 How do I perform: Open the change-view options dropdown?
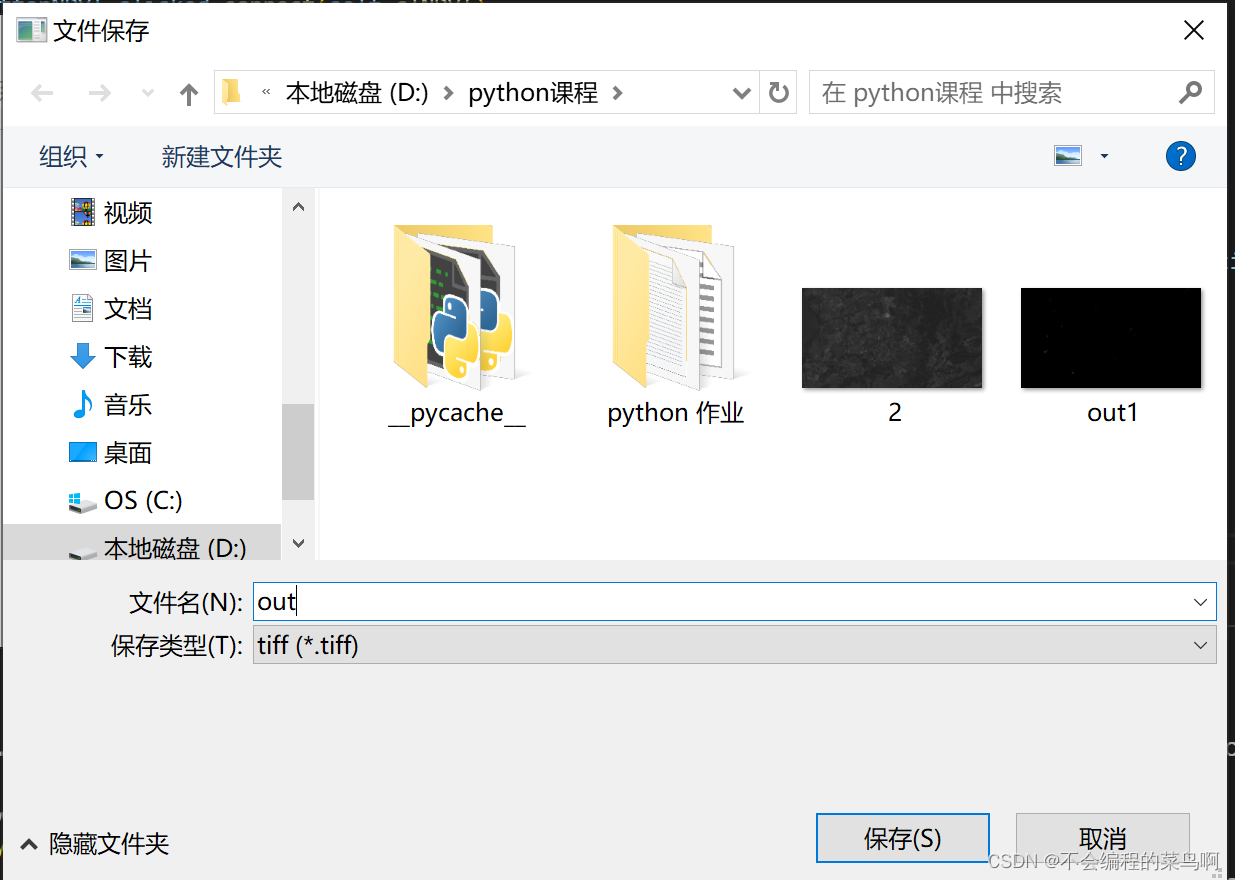1103,156
